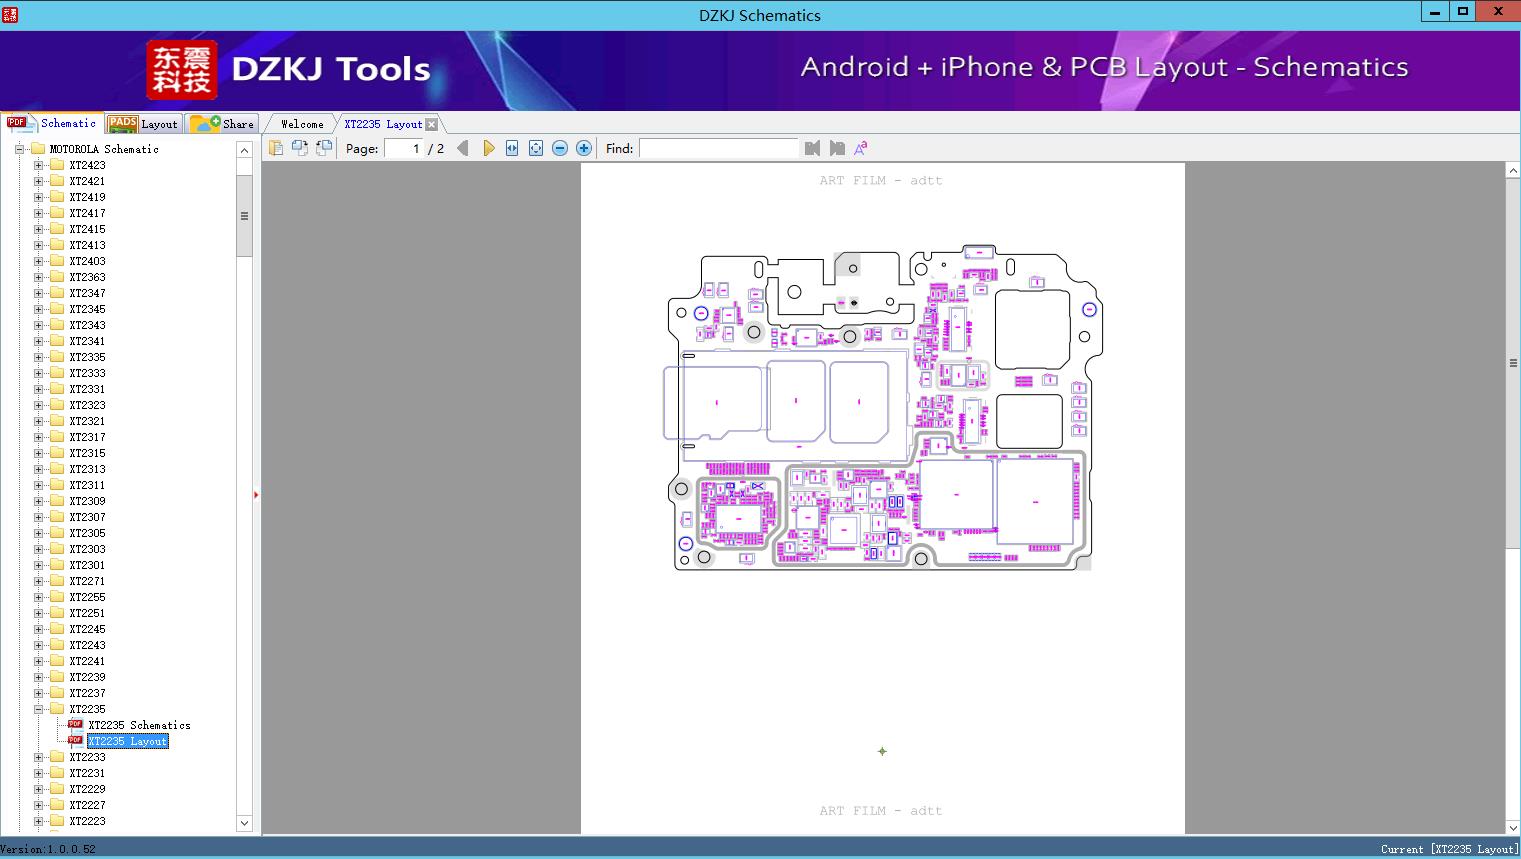Zoom in on the layout
Viewport: 1521px width, 859px height.
click(x=584, y=148)
